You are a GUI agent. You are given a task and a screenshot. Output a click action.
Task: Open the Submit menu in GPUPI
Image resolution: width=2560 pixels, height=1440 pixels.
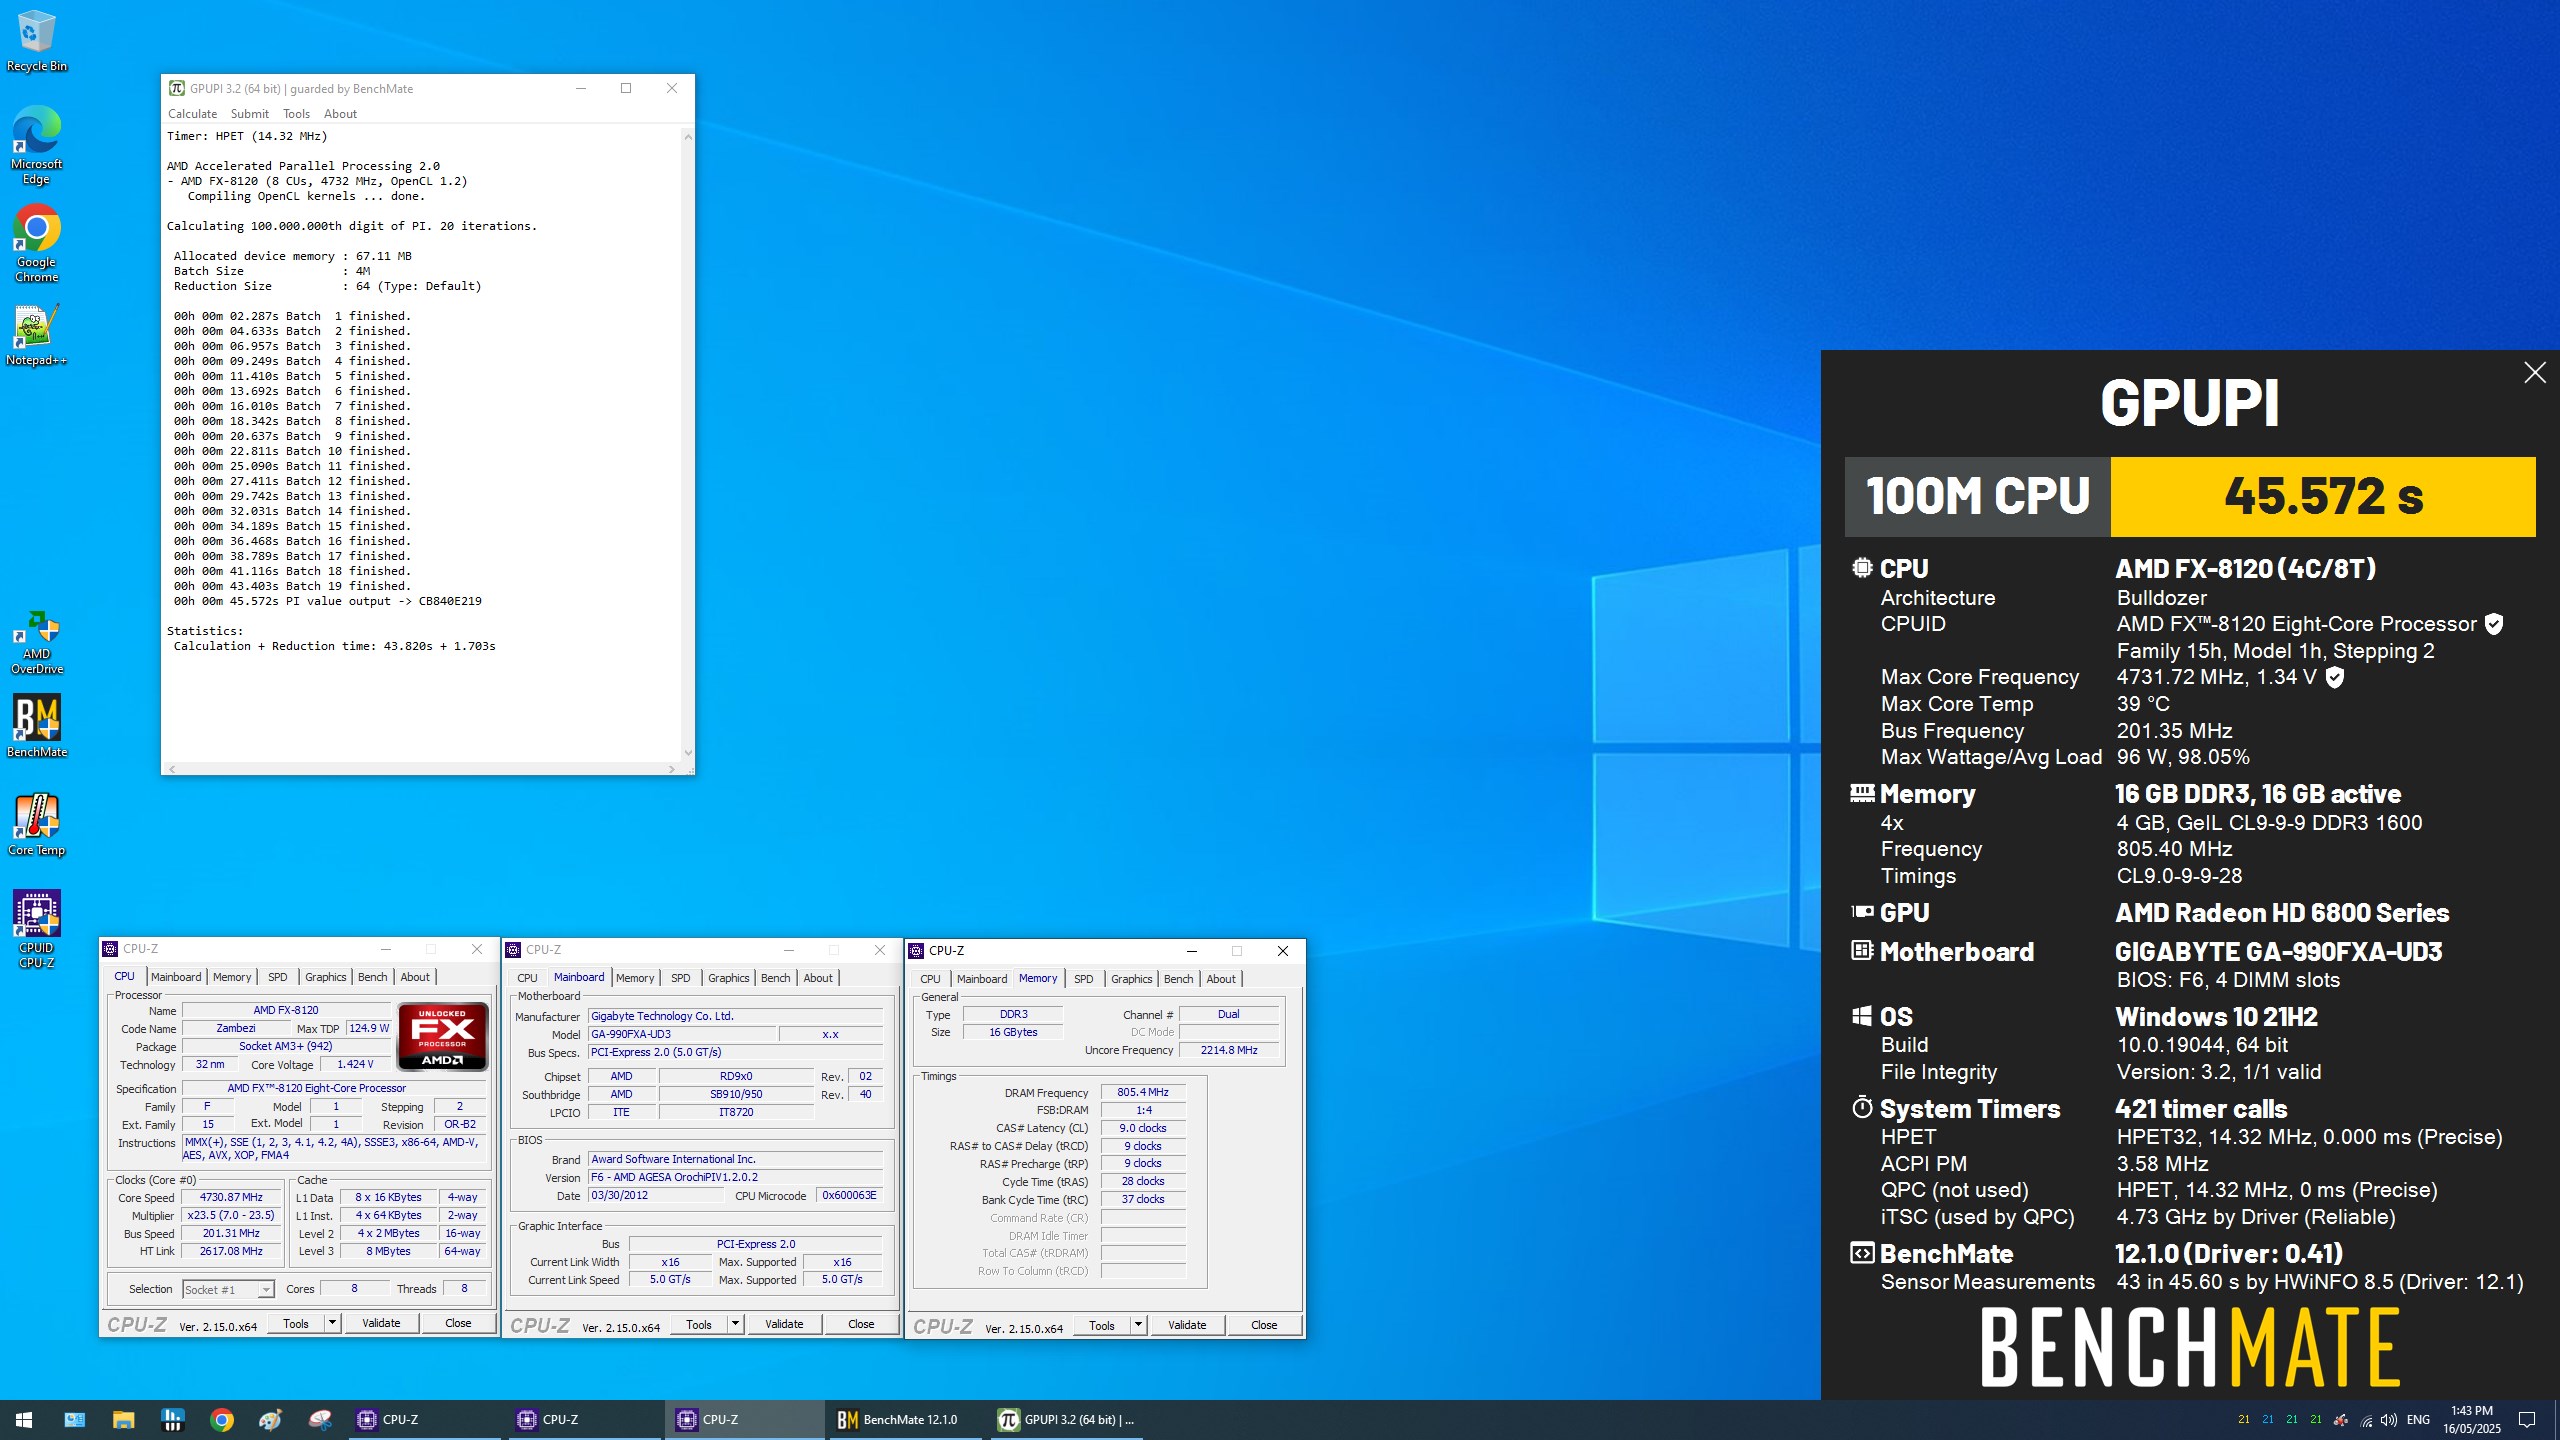250,114
